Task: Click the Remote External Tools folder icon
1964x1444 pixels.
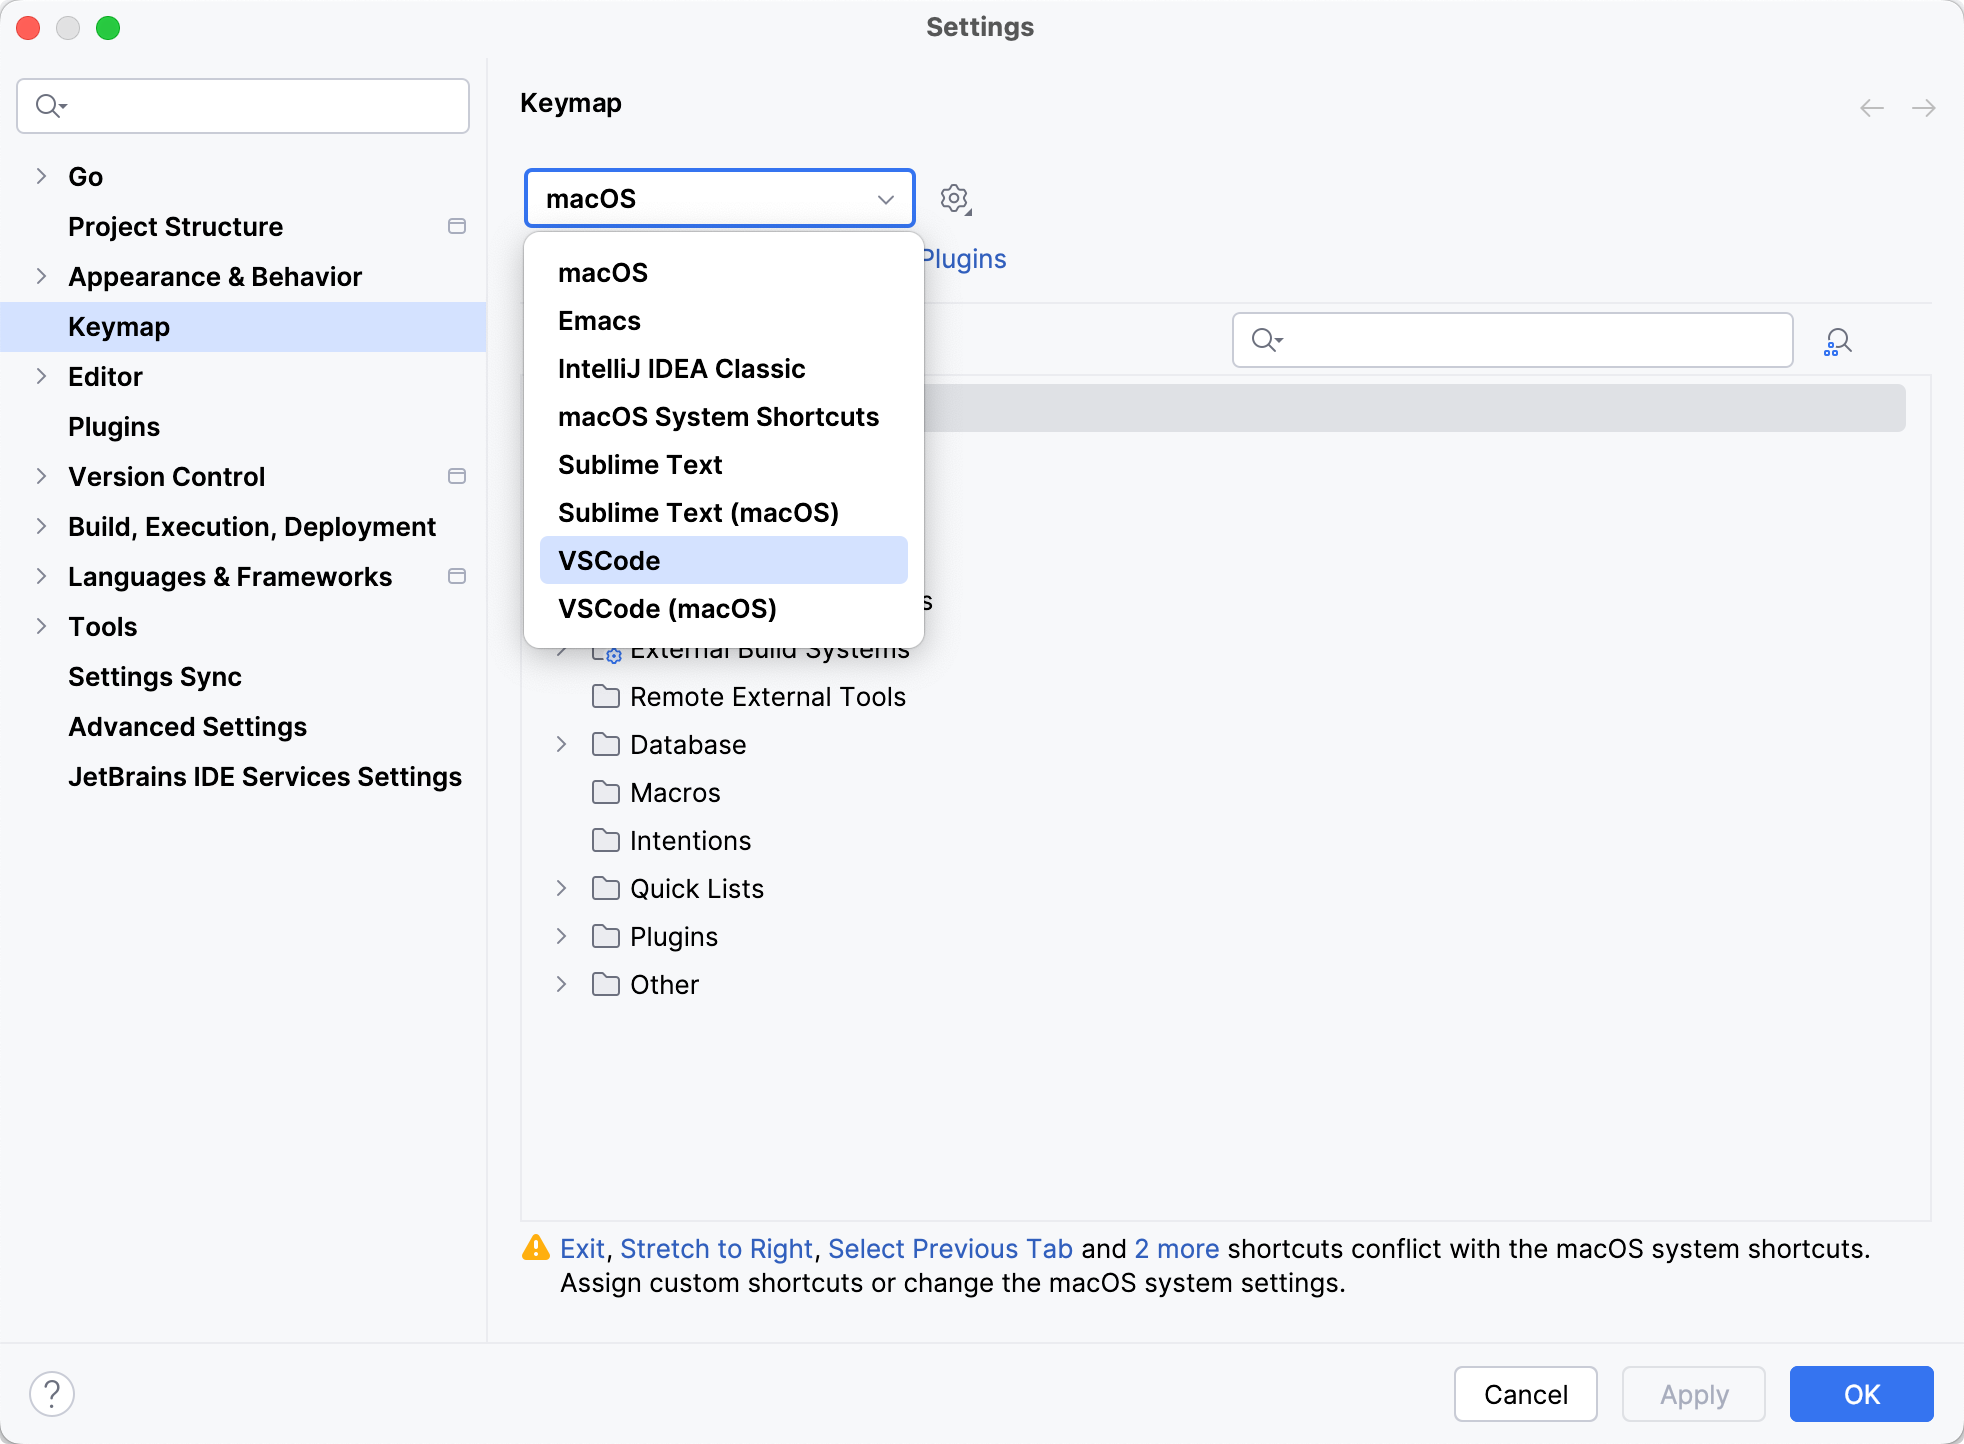Action: [606, 696]
